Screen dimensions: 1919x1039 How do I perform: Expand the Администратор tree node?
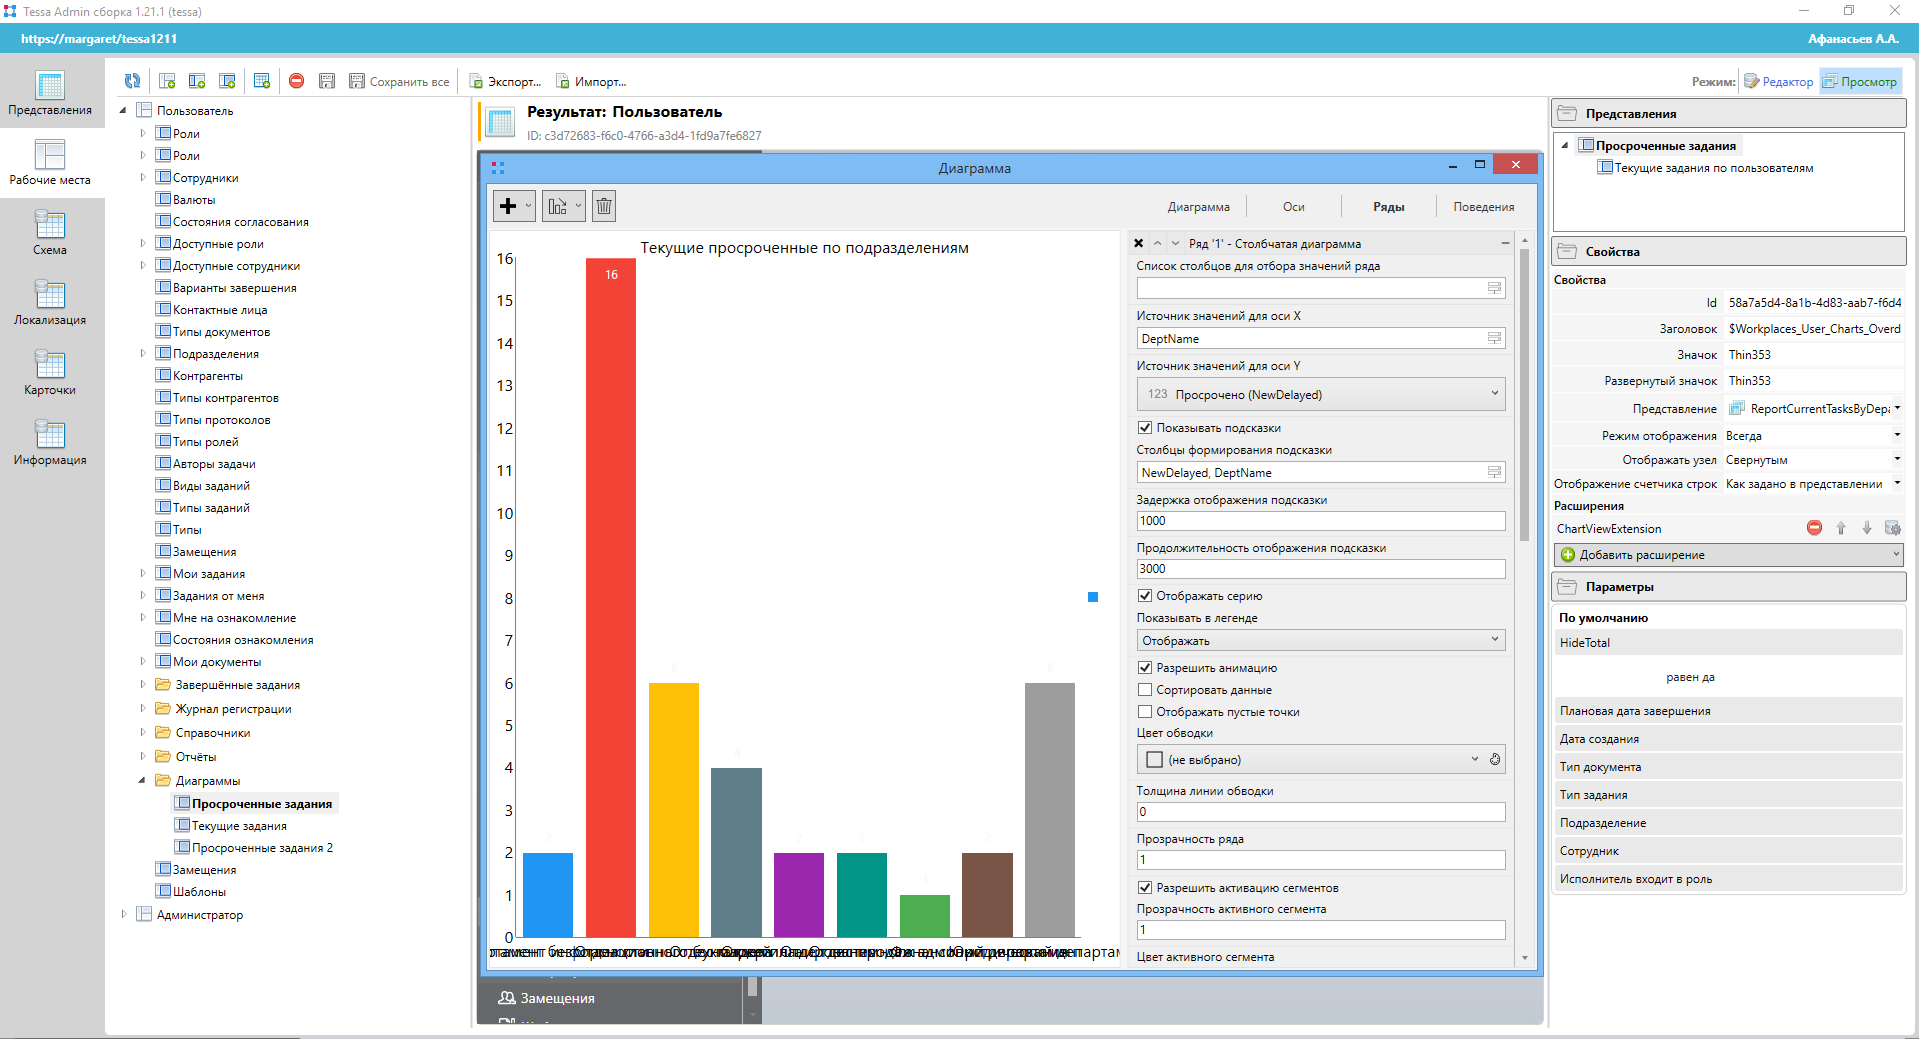click(x=124, y=914)
